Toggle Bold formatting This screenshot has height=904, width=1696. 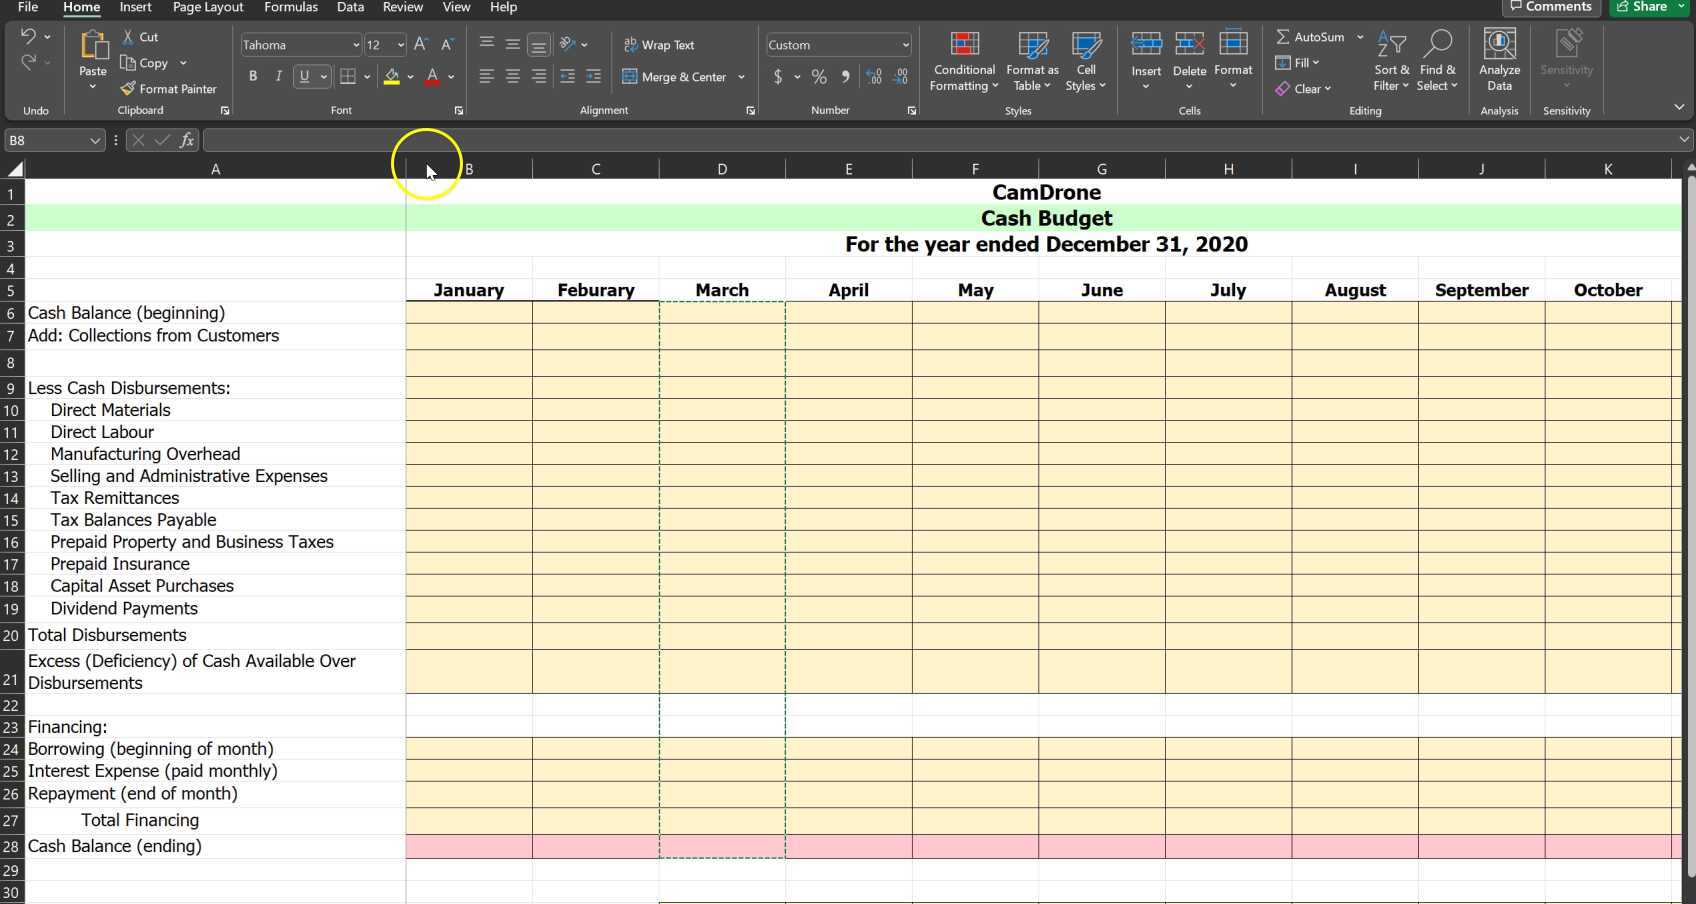253,77
